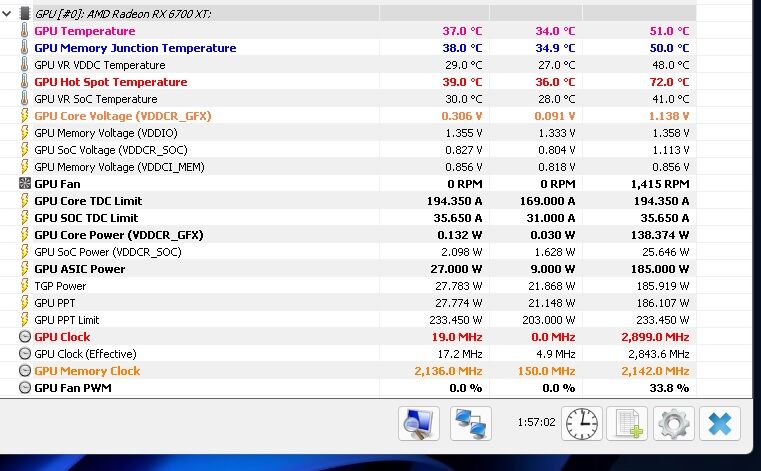Close sensors with the blue X button
761x471 pixels.
click(x=720, y=423)
